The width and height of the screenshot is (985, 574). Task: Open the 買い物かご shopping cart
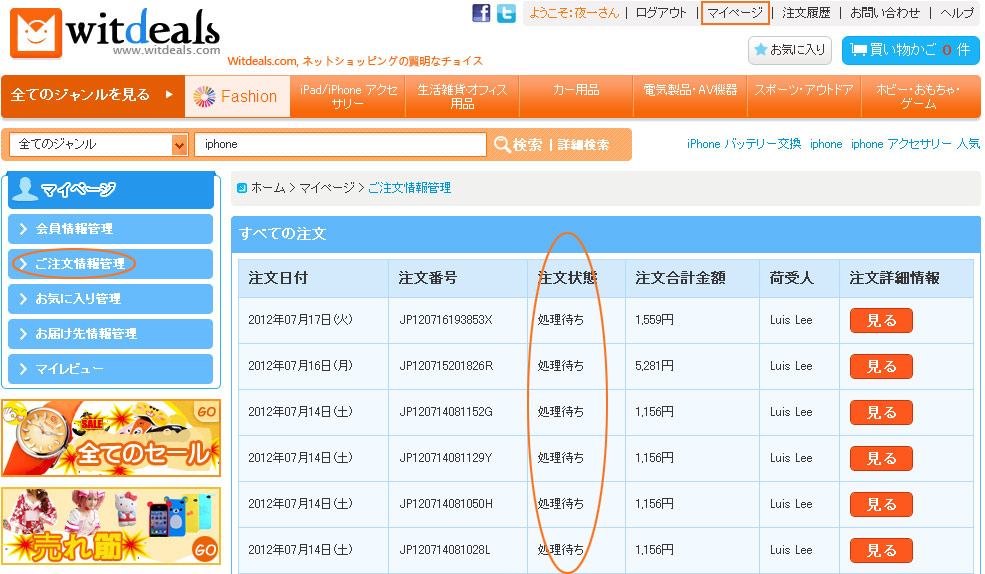tap(910, 50)
